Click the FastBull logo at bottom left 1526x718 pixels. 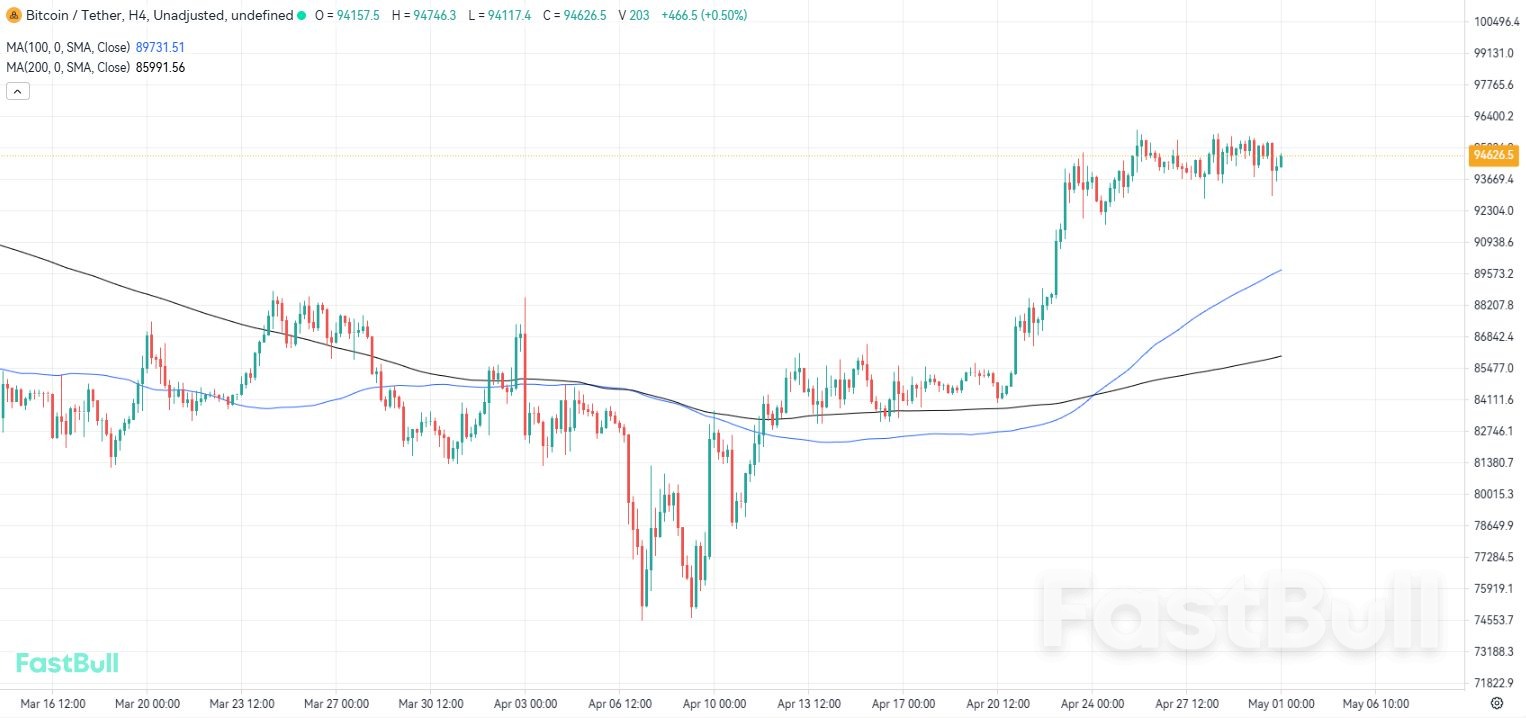pos(67,663)
